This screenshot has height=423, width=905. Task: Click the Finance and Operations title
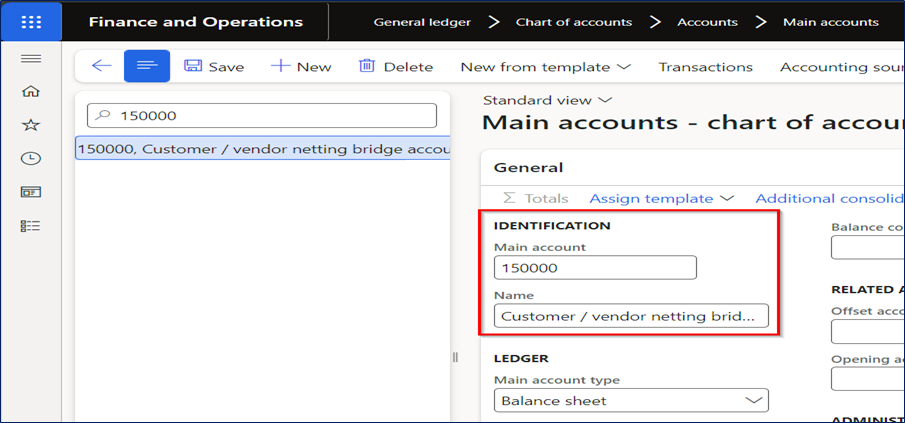[x=196, y=22]
